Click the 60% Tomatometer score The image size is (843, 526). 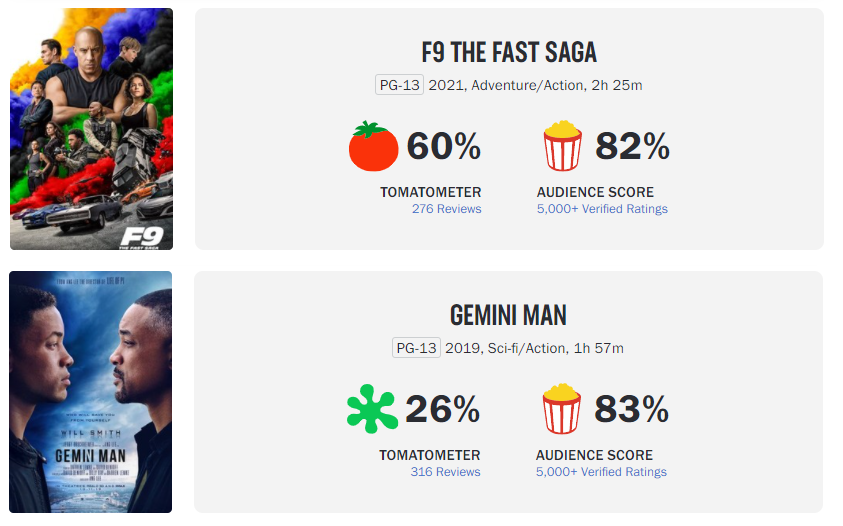444,146
